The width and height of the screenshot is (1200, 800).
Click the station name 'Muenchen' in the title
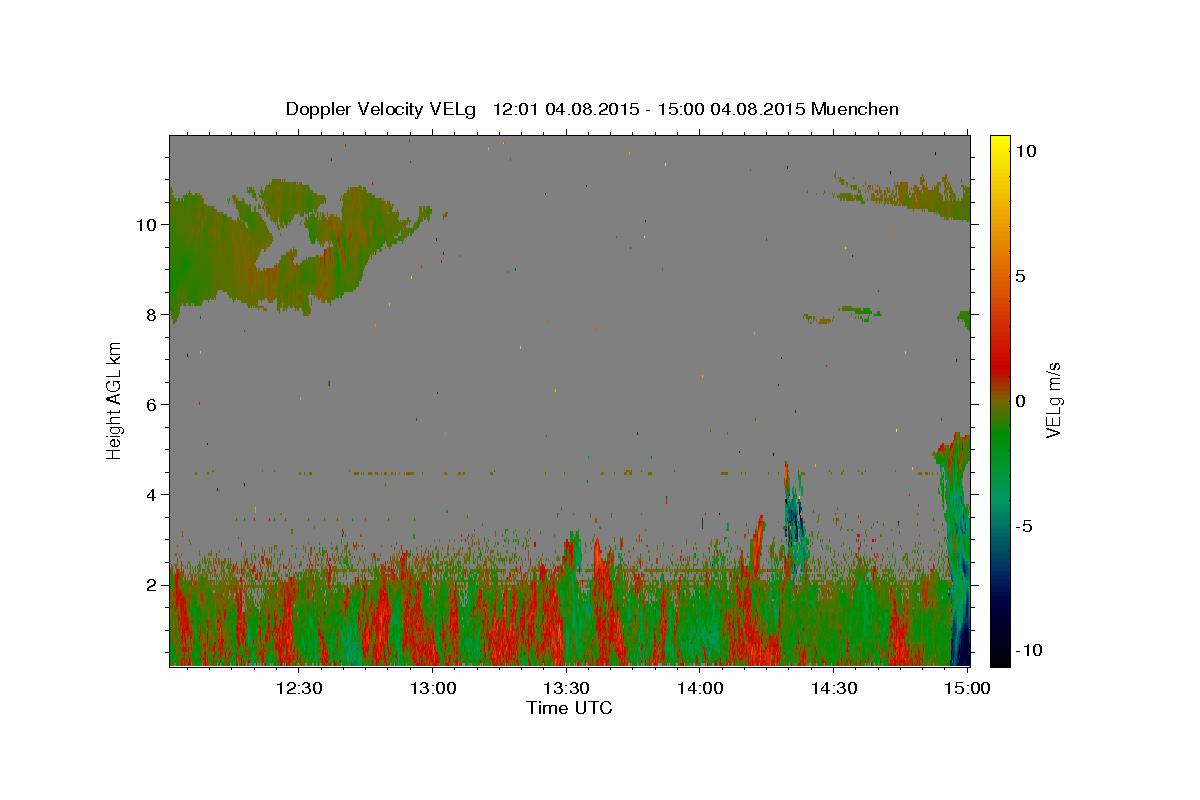(x=855, y=109)
